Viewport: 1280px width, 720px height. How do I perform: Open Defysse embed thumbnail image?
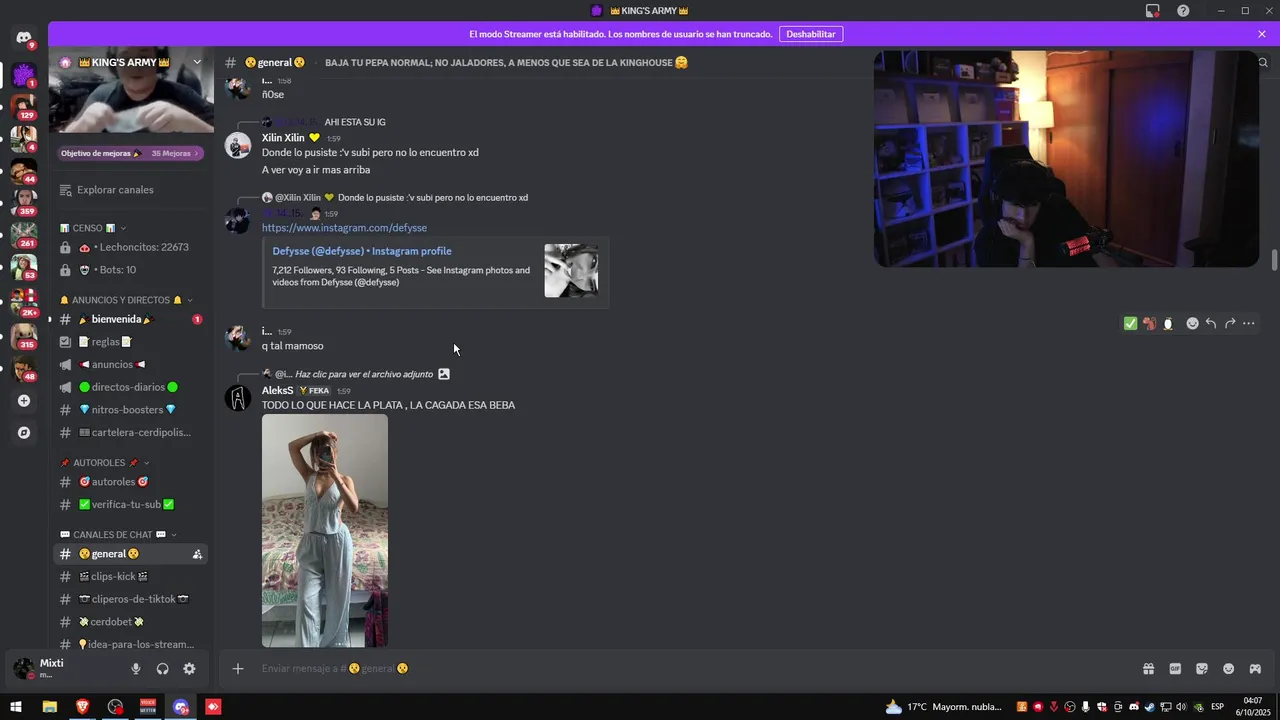pos(571,271)
